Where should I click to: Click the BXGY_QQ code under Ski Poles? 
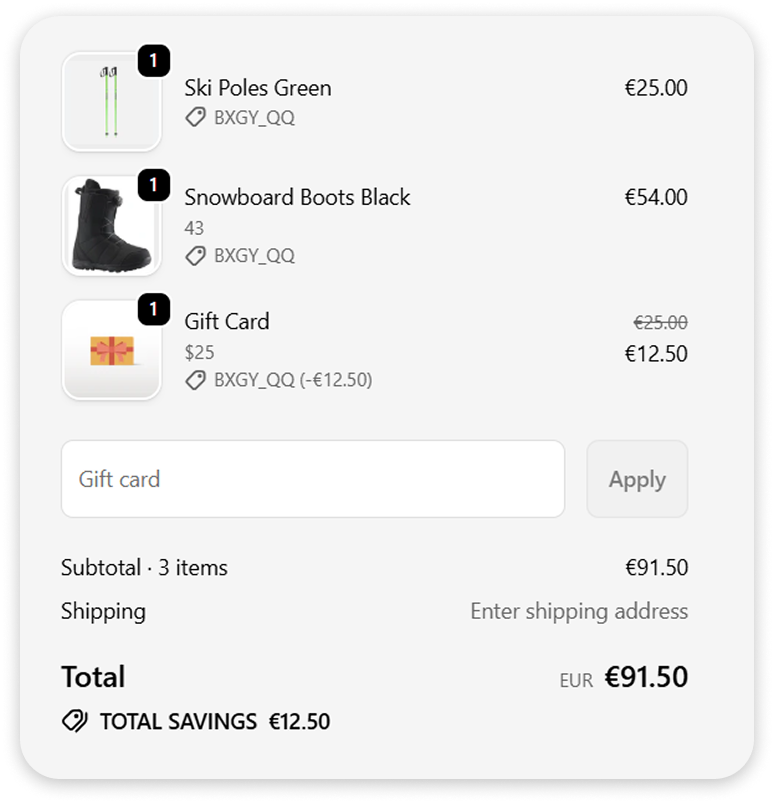[x=254, y=118]
